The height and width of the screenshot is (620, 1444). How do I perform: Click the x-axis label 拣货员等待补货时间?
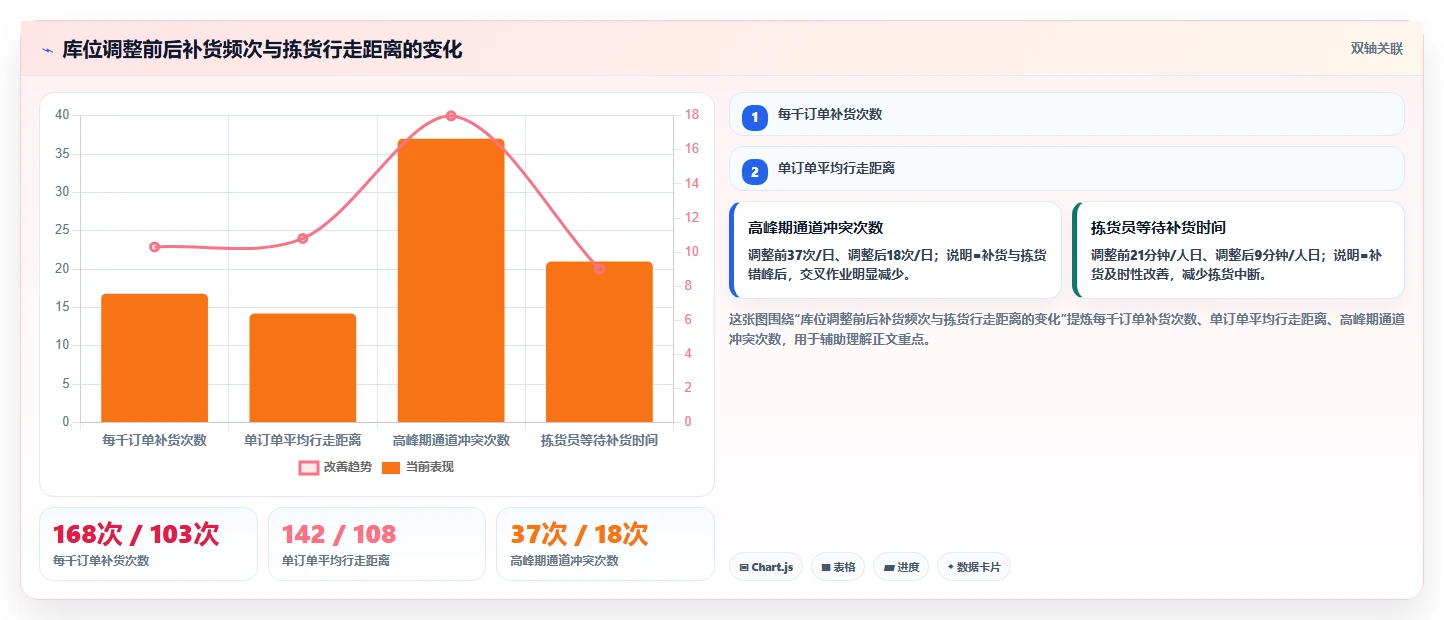(x=599, y=440)
